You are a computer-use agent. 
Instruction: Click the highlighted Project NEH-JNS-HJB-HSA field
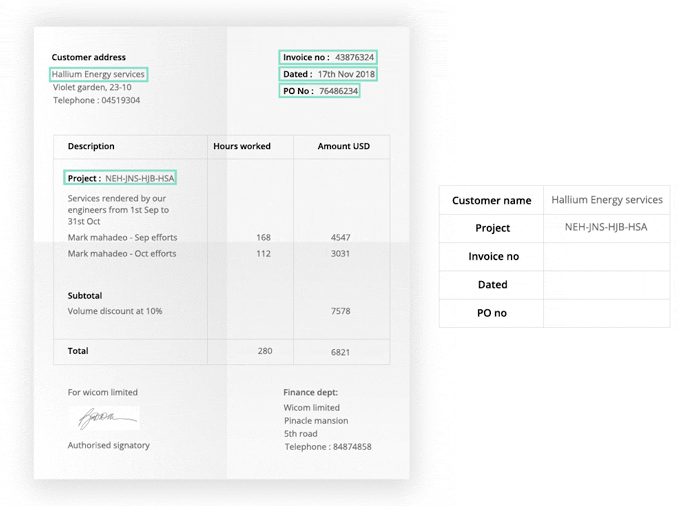tap(120, 178)
